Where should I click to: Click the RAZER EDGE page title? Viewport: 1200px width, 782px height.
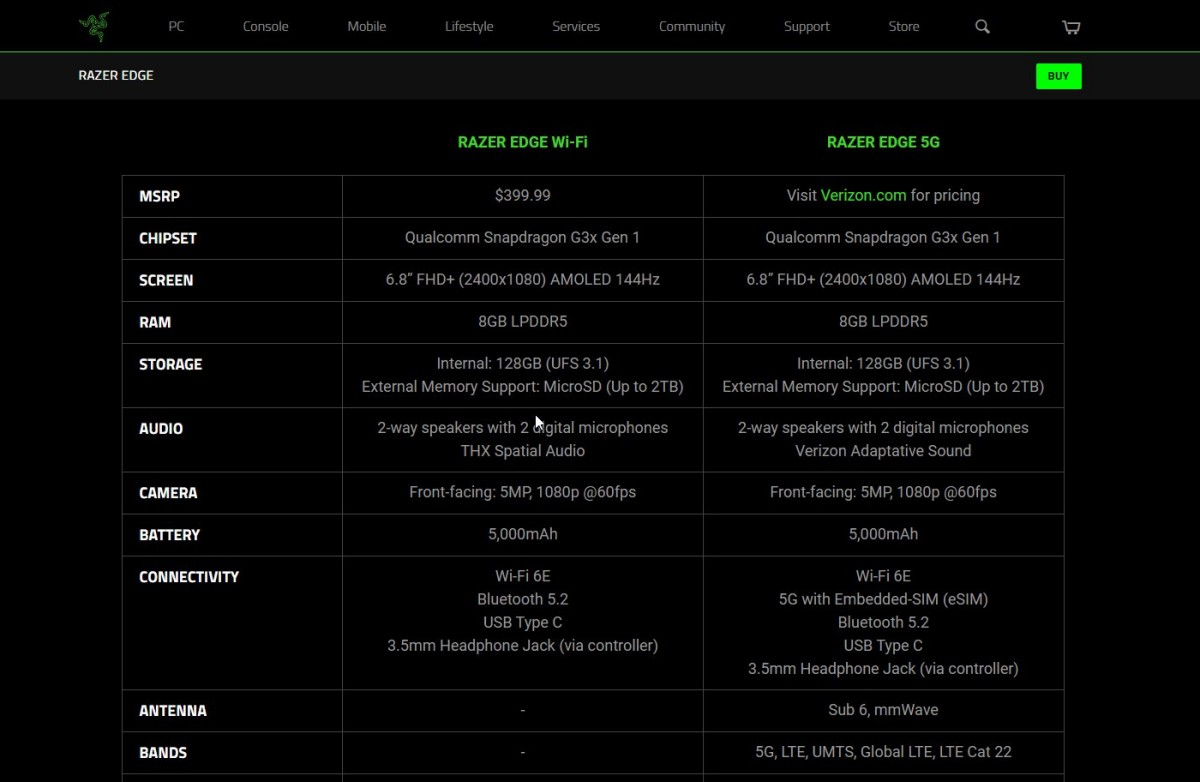[116, 76]
